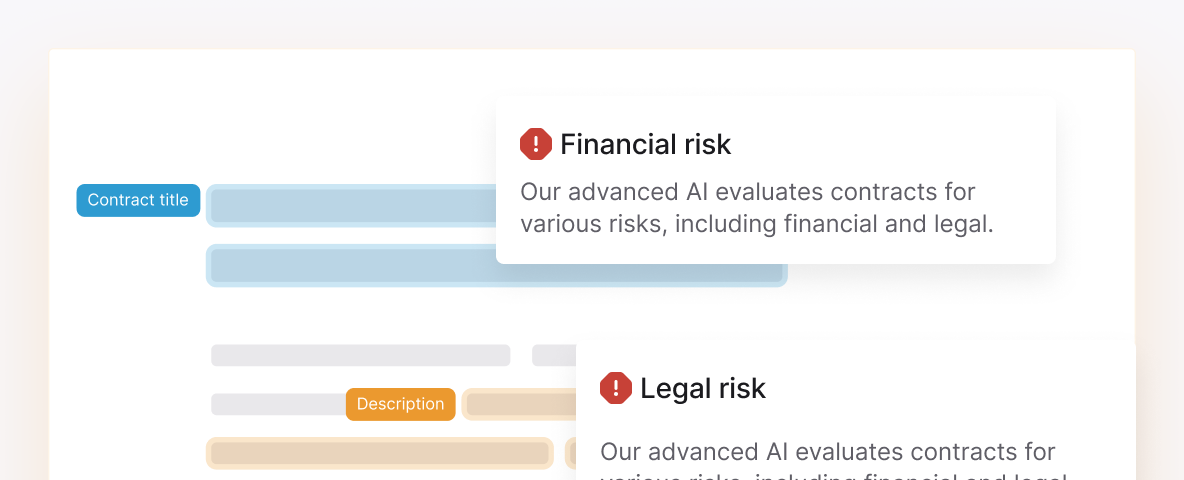Click the Legal risk card description paragraph
Screen dimensions: 1184x480
[834, 459]
